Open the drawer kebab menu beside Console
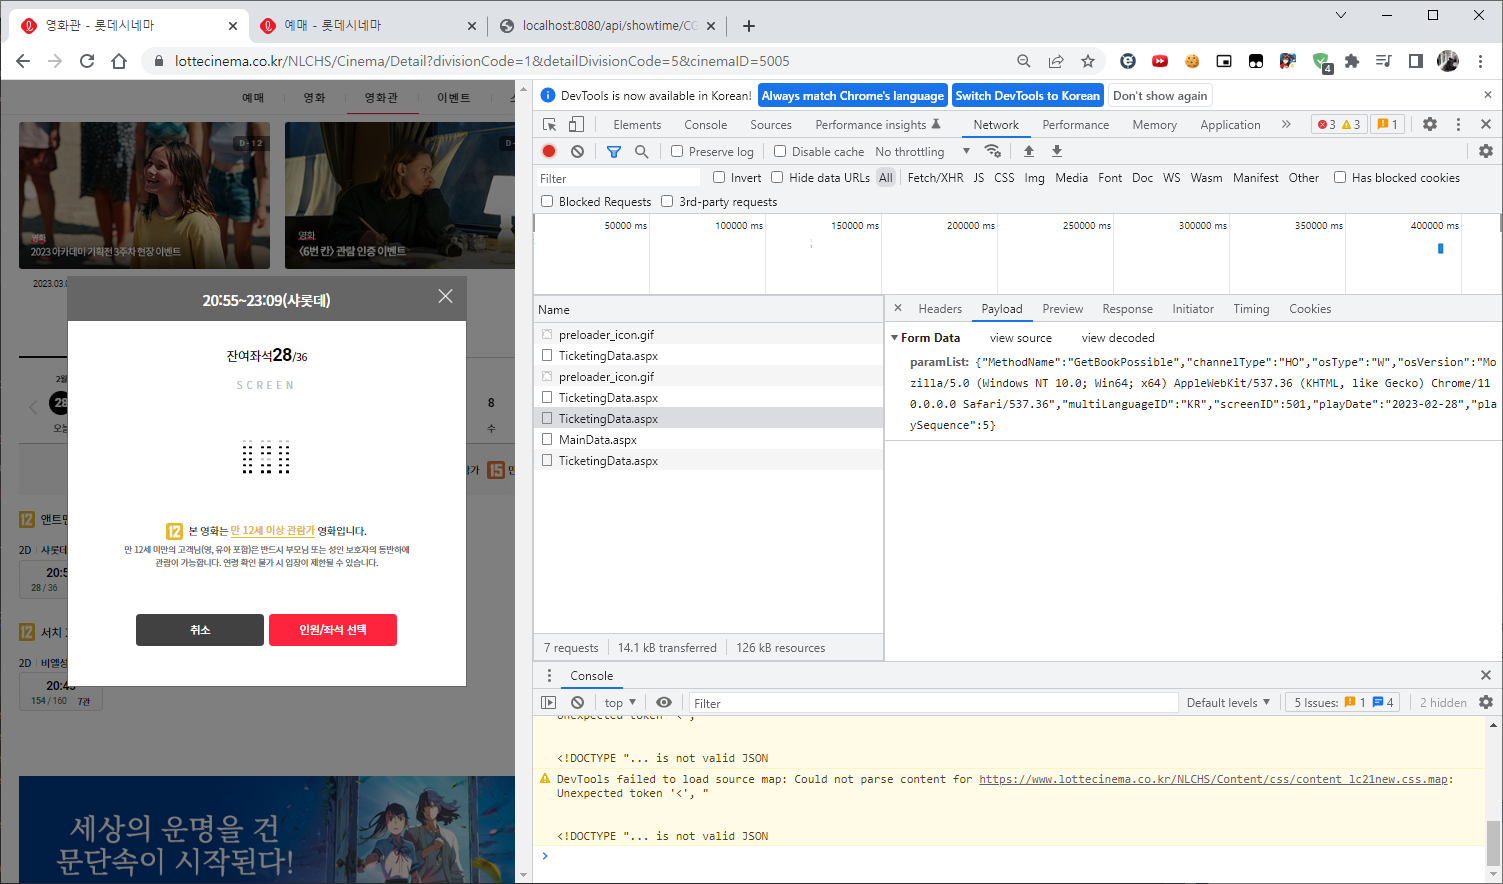Screen dimensions: 1503x884 549,676
